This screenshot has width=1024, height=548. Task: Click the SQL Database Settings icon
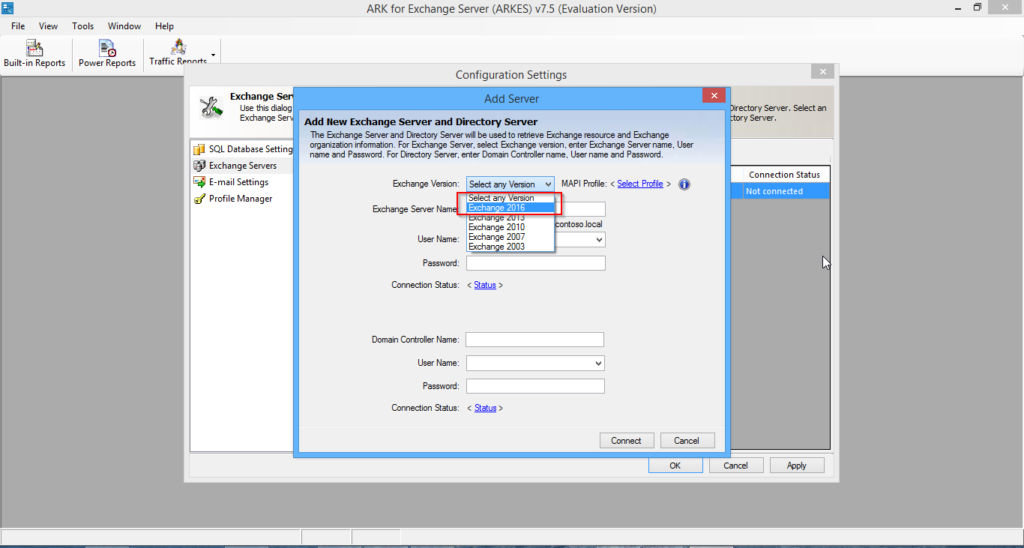pos(199,150)
